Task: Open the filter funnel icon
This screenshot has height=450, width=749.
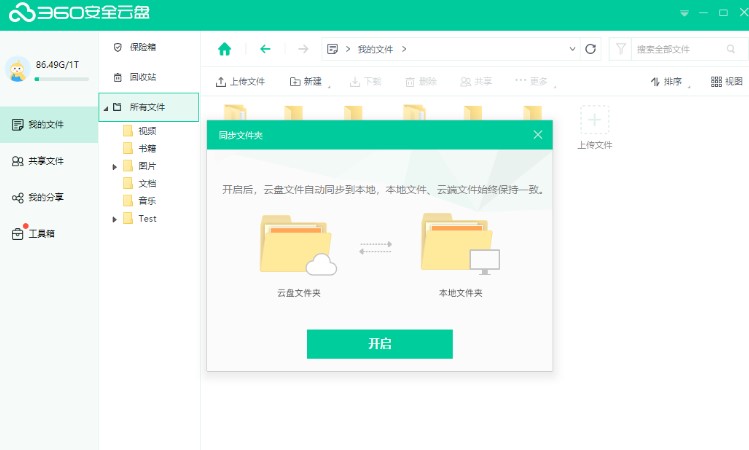Action: click(621, 49)
